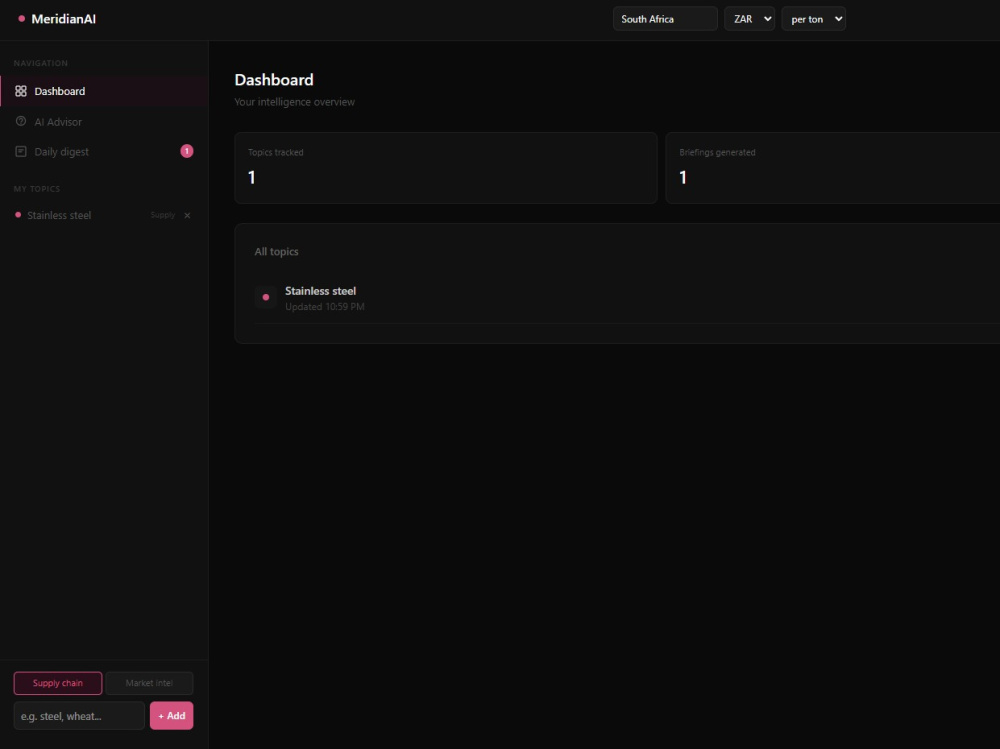Focus the topic input field e.g. steel, wheat
Viewport: 1000px width, 749px height.
[x=79, y=716]
